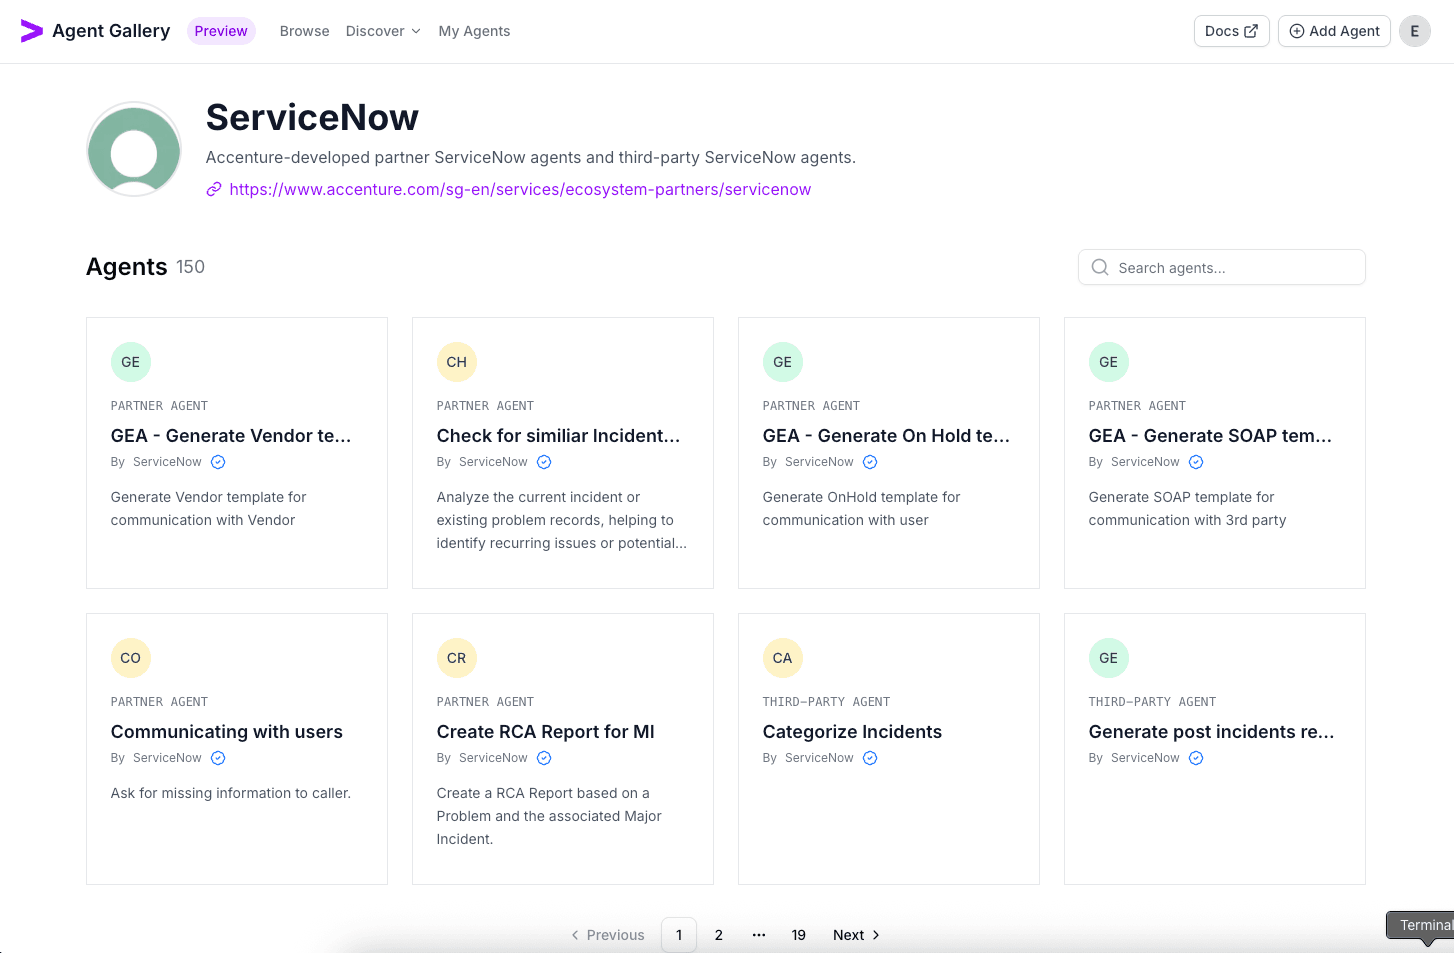Open the Discover dropdown menu
The height and width of the screenshot is (953, 1454).
click(382, 31)
